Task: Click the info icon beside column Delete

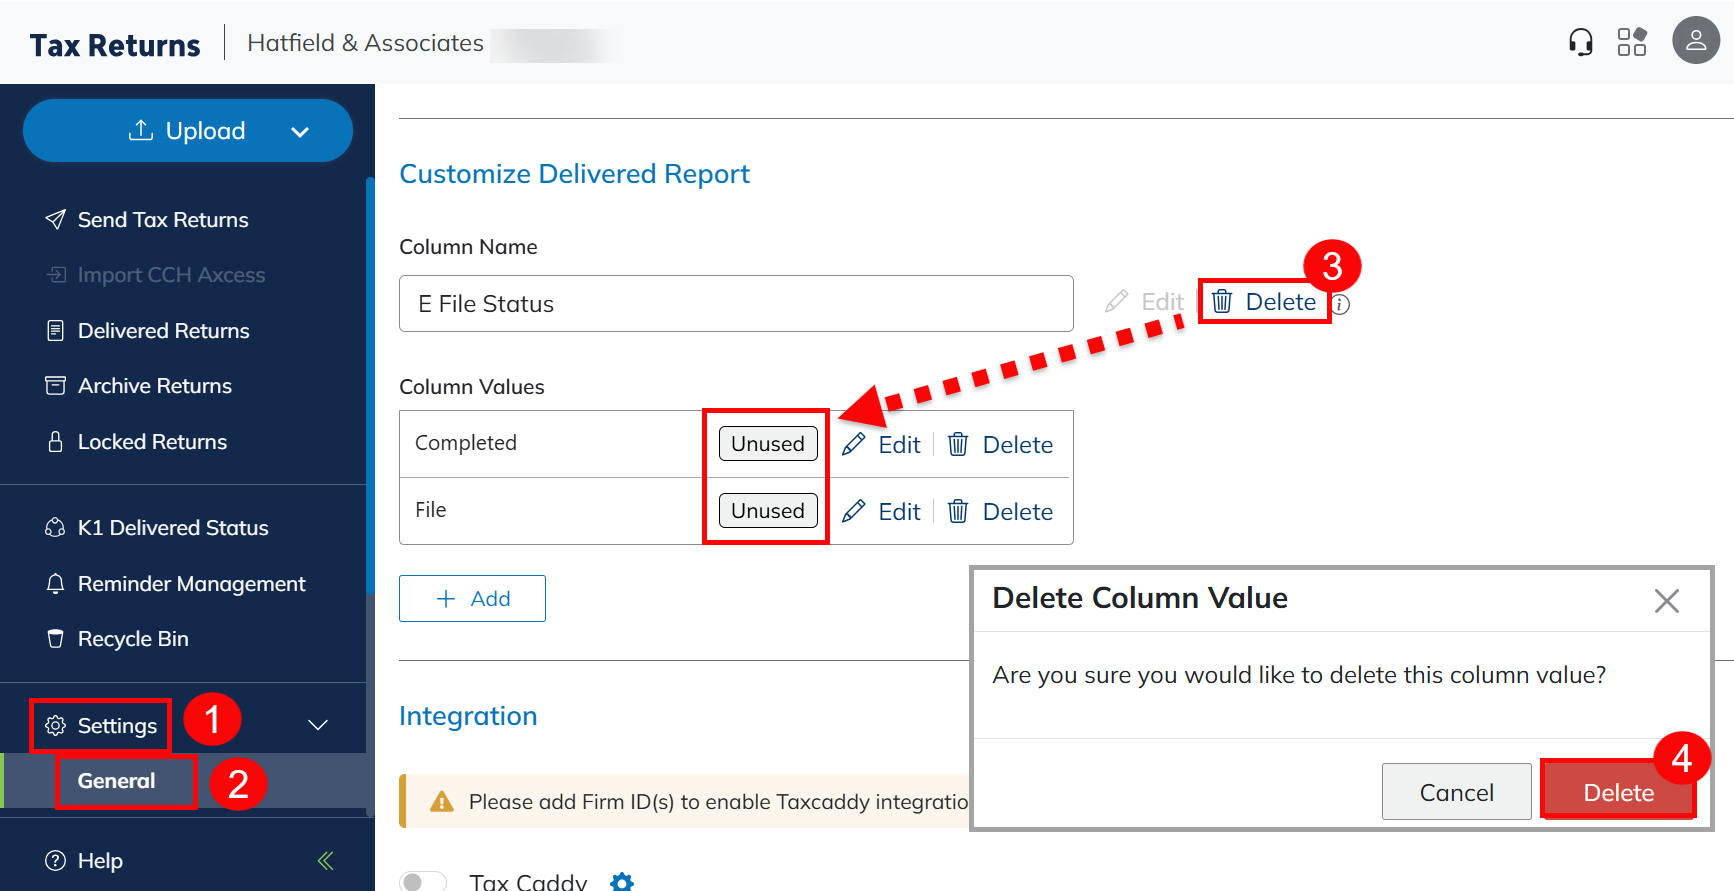Action: click(1341, 305)
